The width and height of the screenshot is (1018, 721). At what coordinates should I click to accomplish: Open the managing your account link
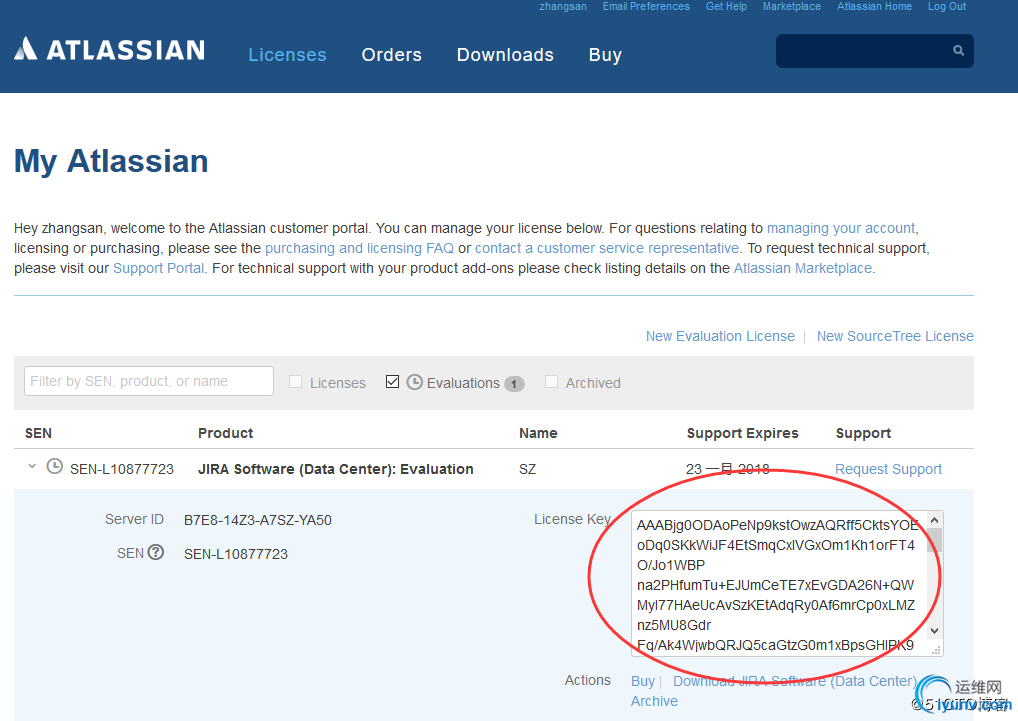click(x=841, y=228)
